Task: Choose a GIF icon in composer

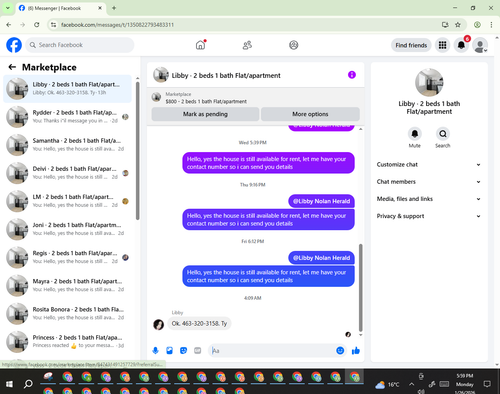Action: (198, 350)
